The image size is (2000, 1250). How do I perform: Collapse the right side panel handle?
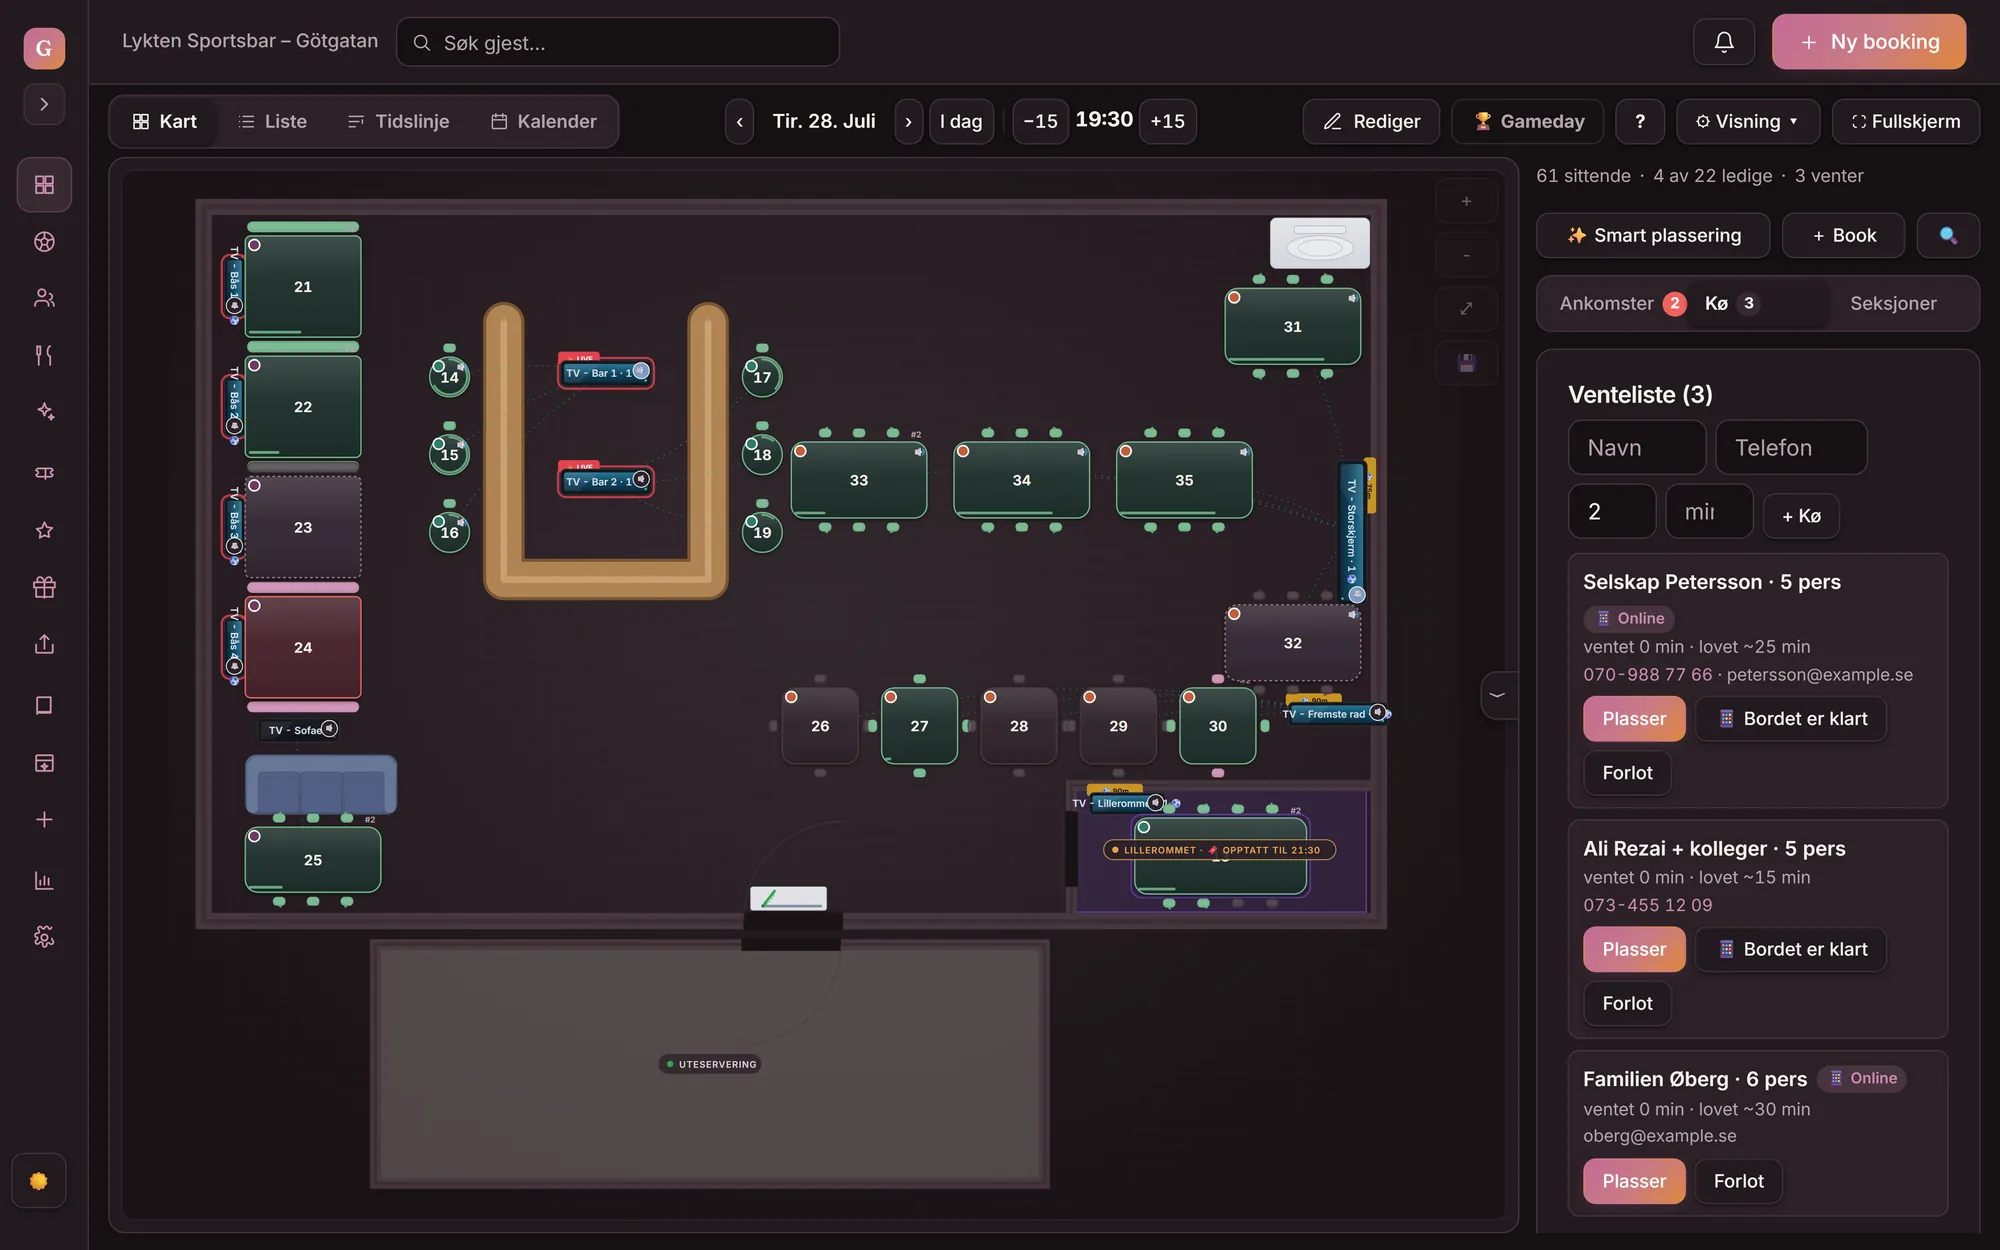pos(1497,695)
